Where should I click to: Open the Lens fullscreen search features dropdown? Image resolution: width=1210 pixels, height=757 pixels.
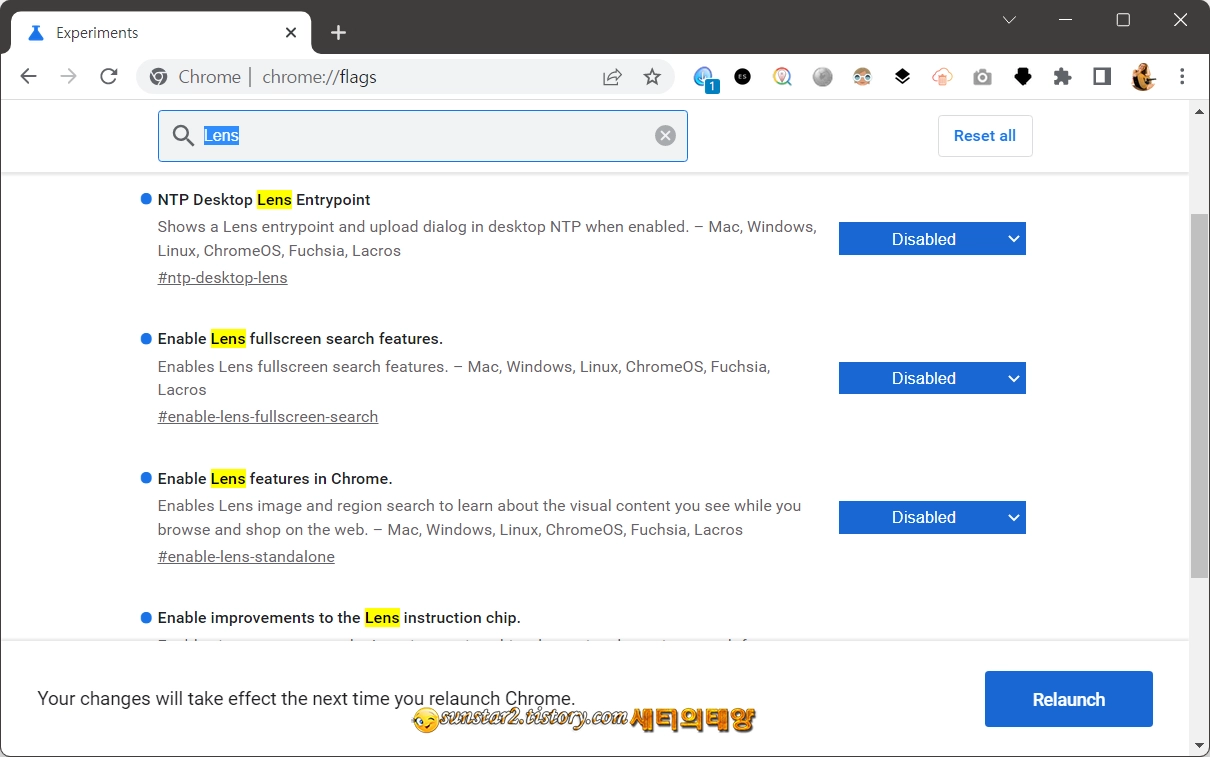[932, 378]
